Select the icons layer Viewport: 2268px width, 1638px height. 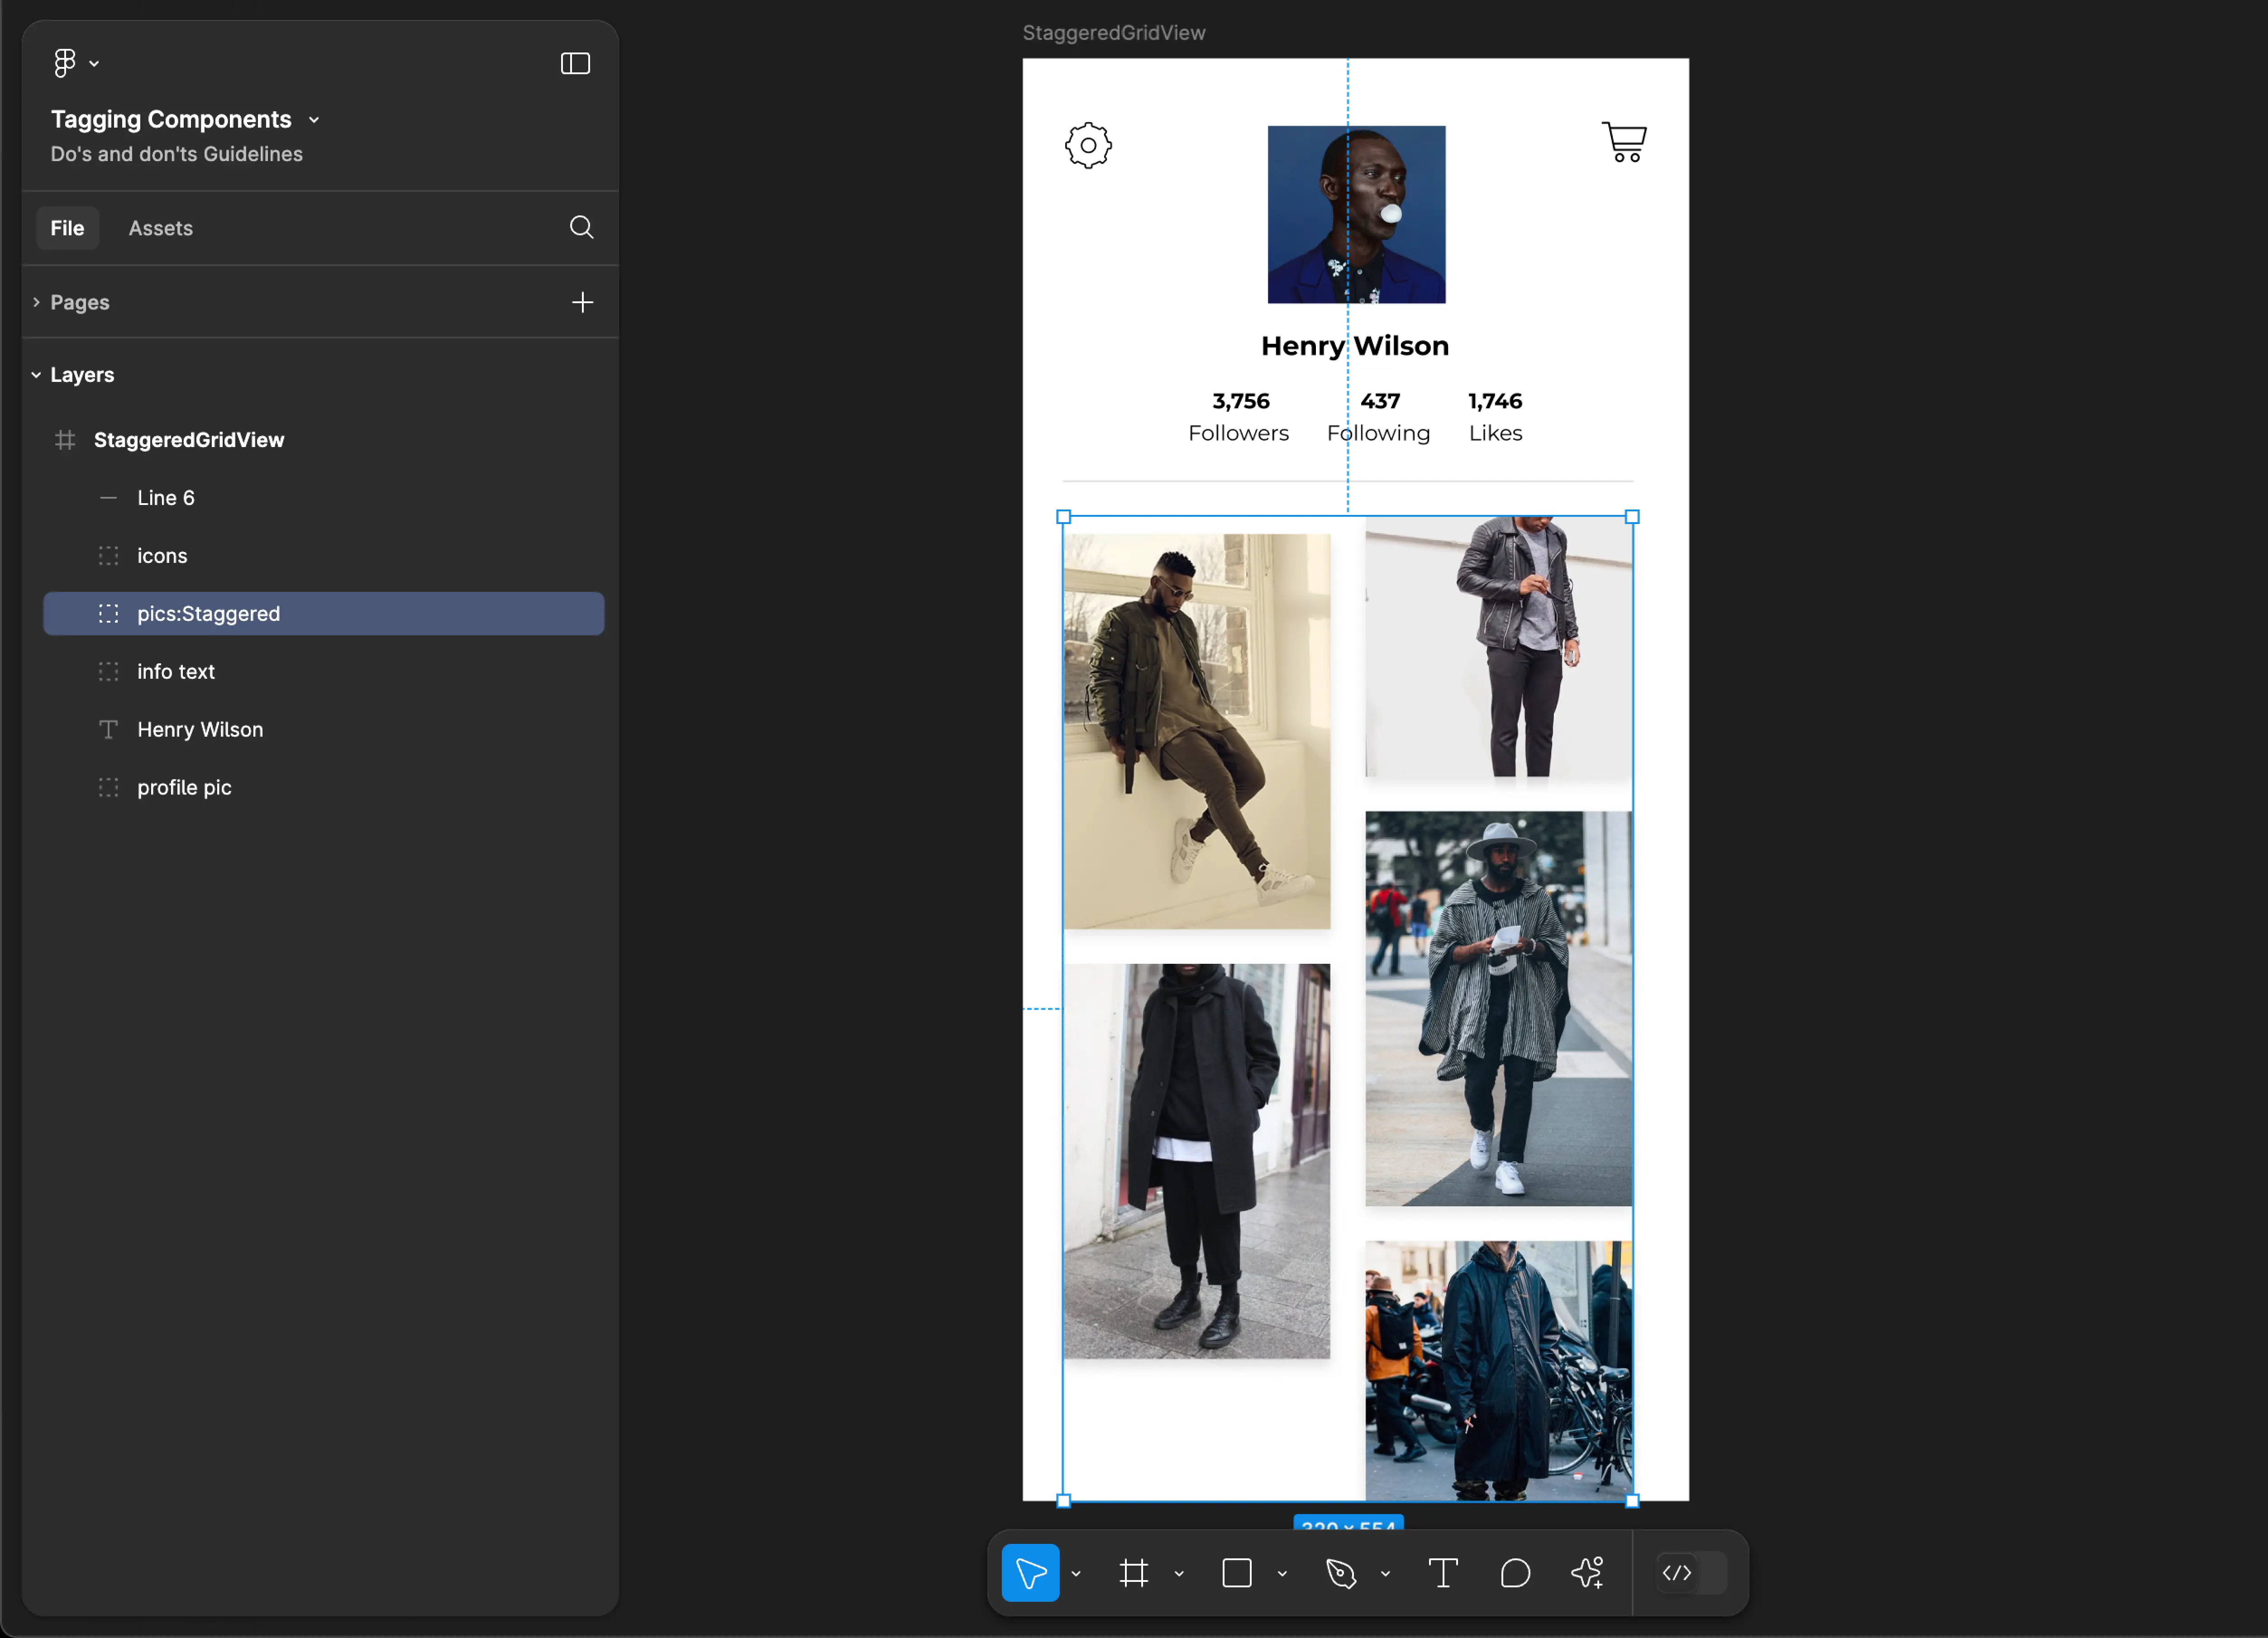coord(323,556)
